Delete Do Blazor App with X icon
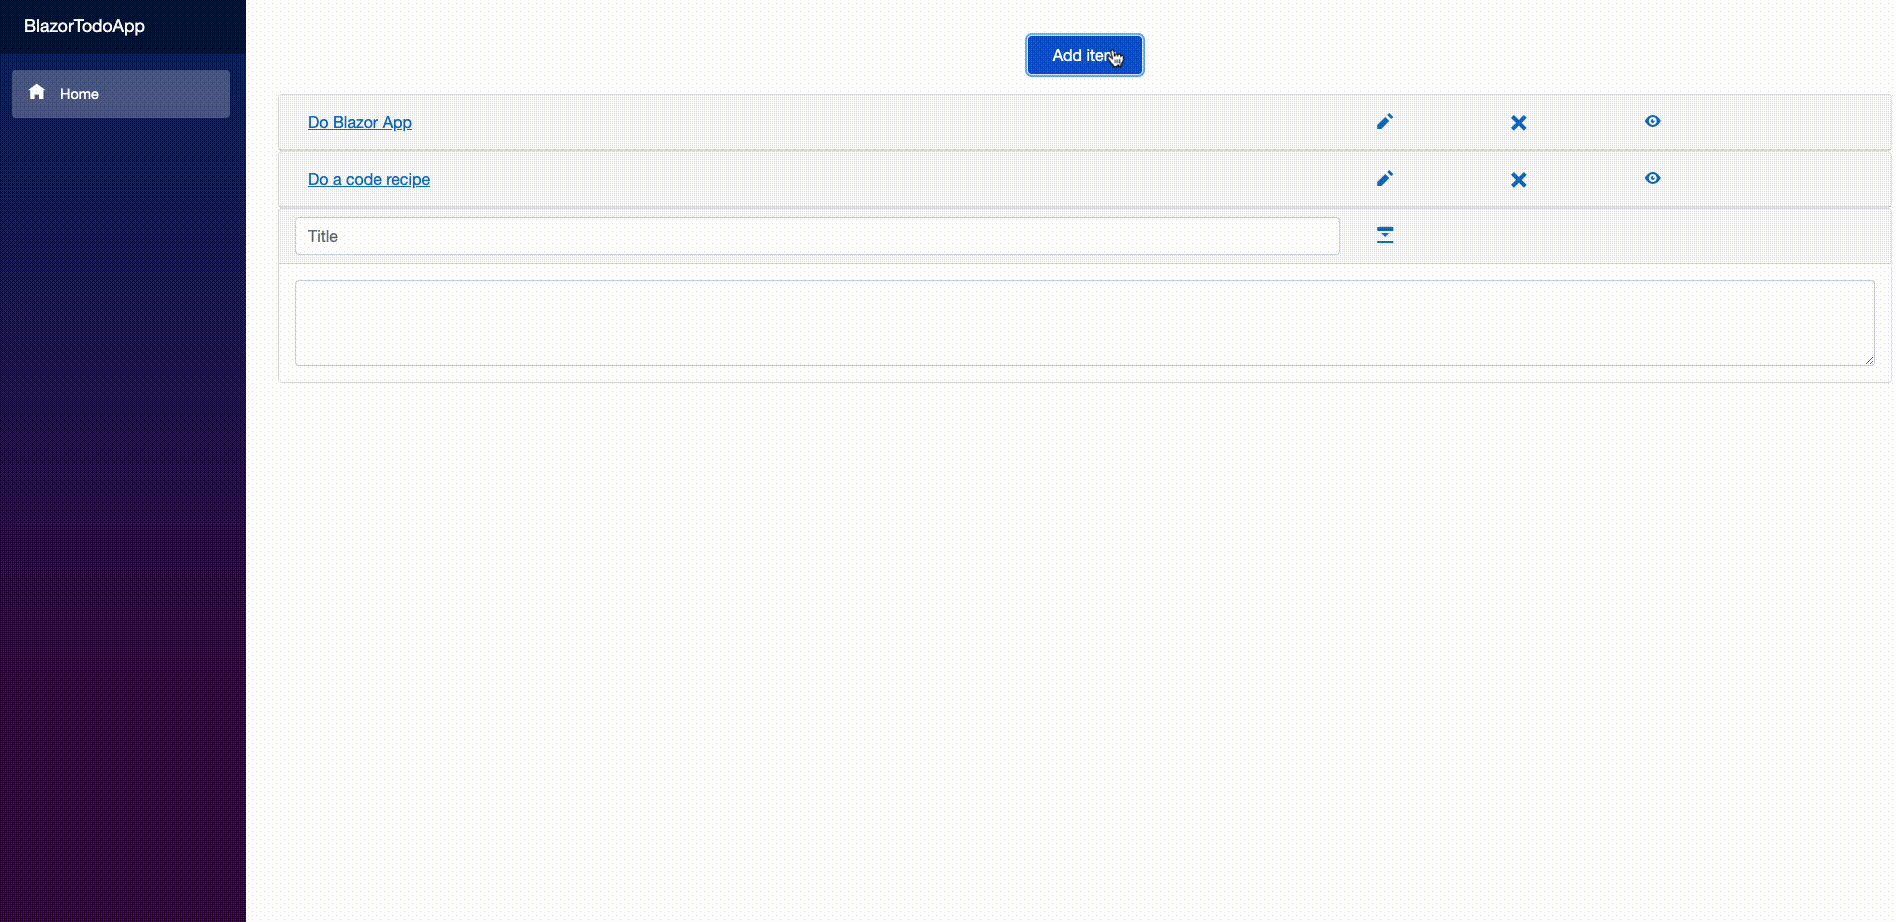 (x=1518, y=123)
